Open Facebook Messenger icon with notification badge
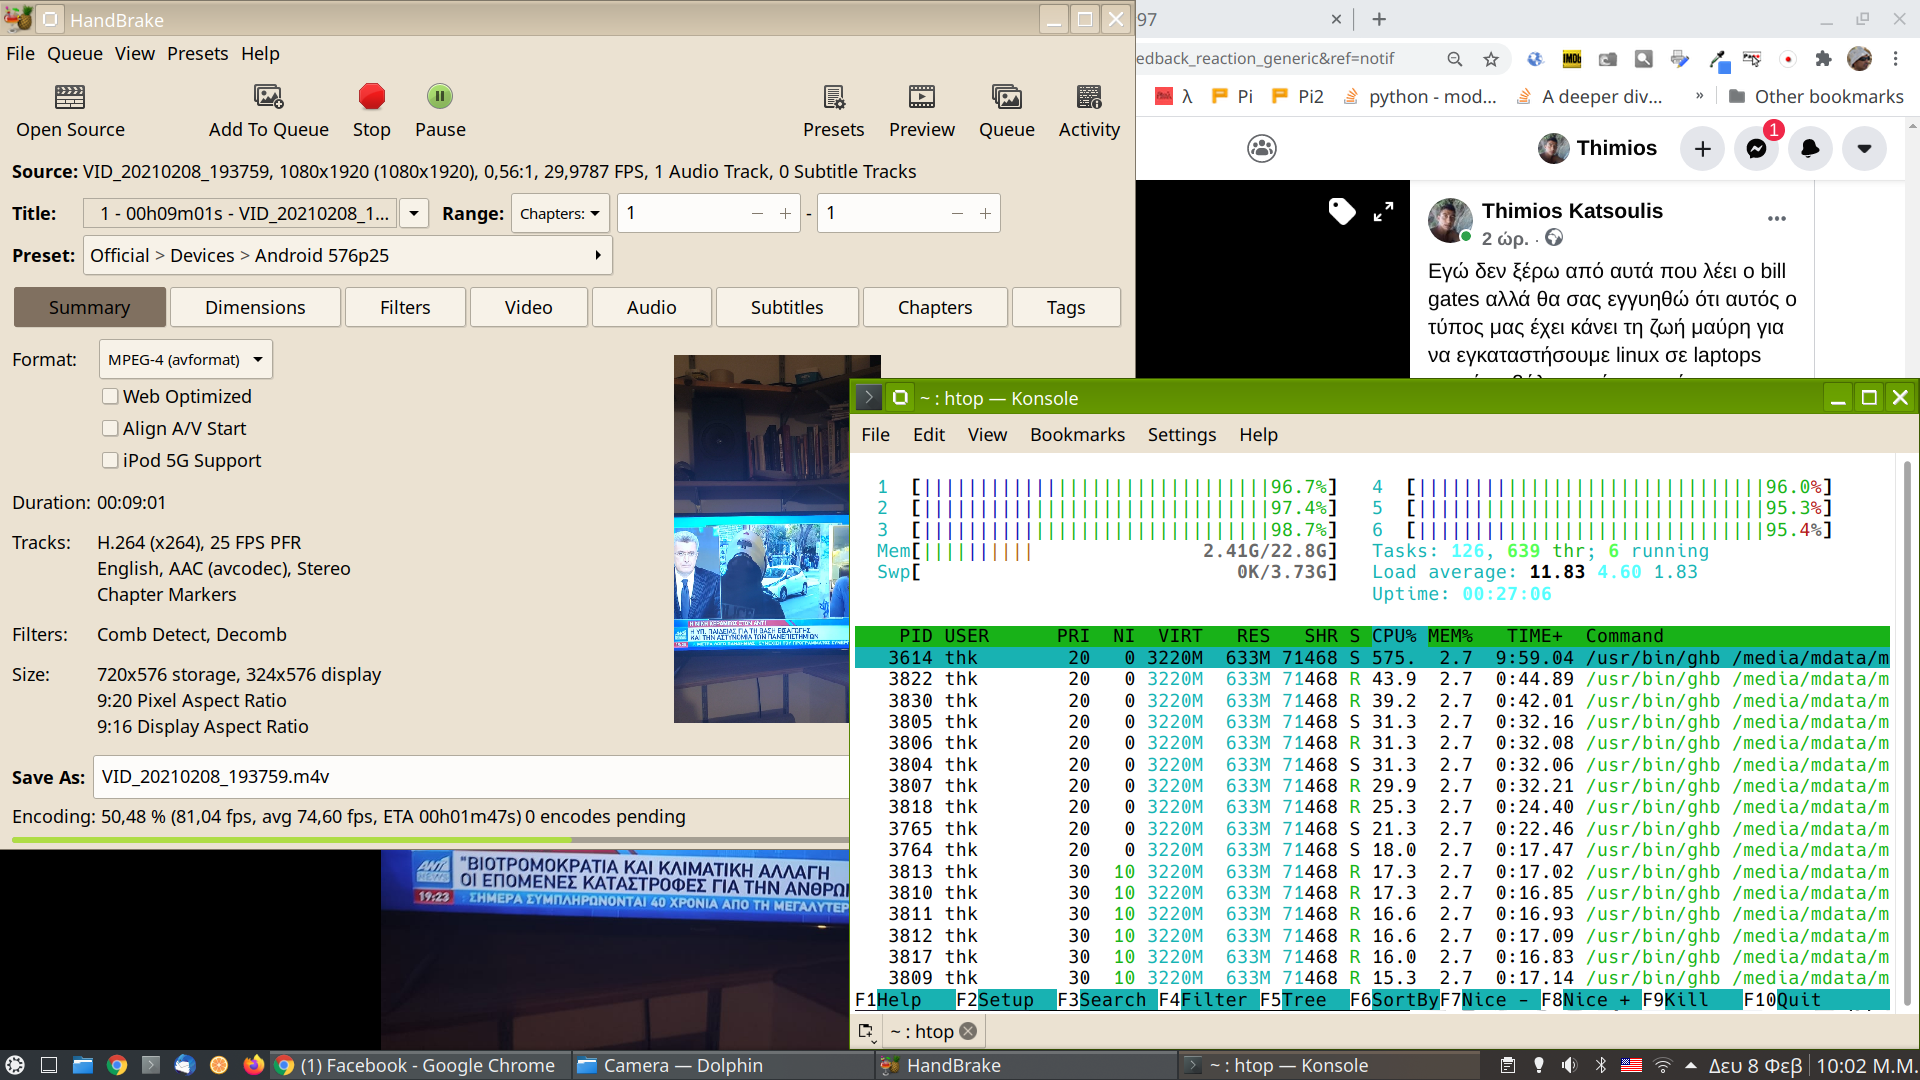The height and width of the screenshot is (1080, 1920). coord(1756,149)
